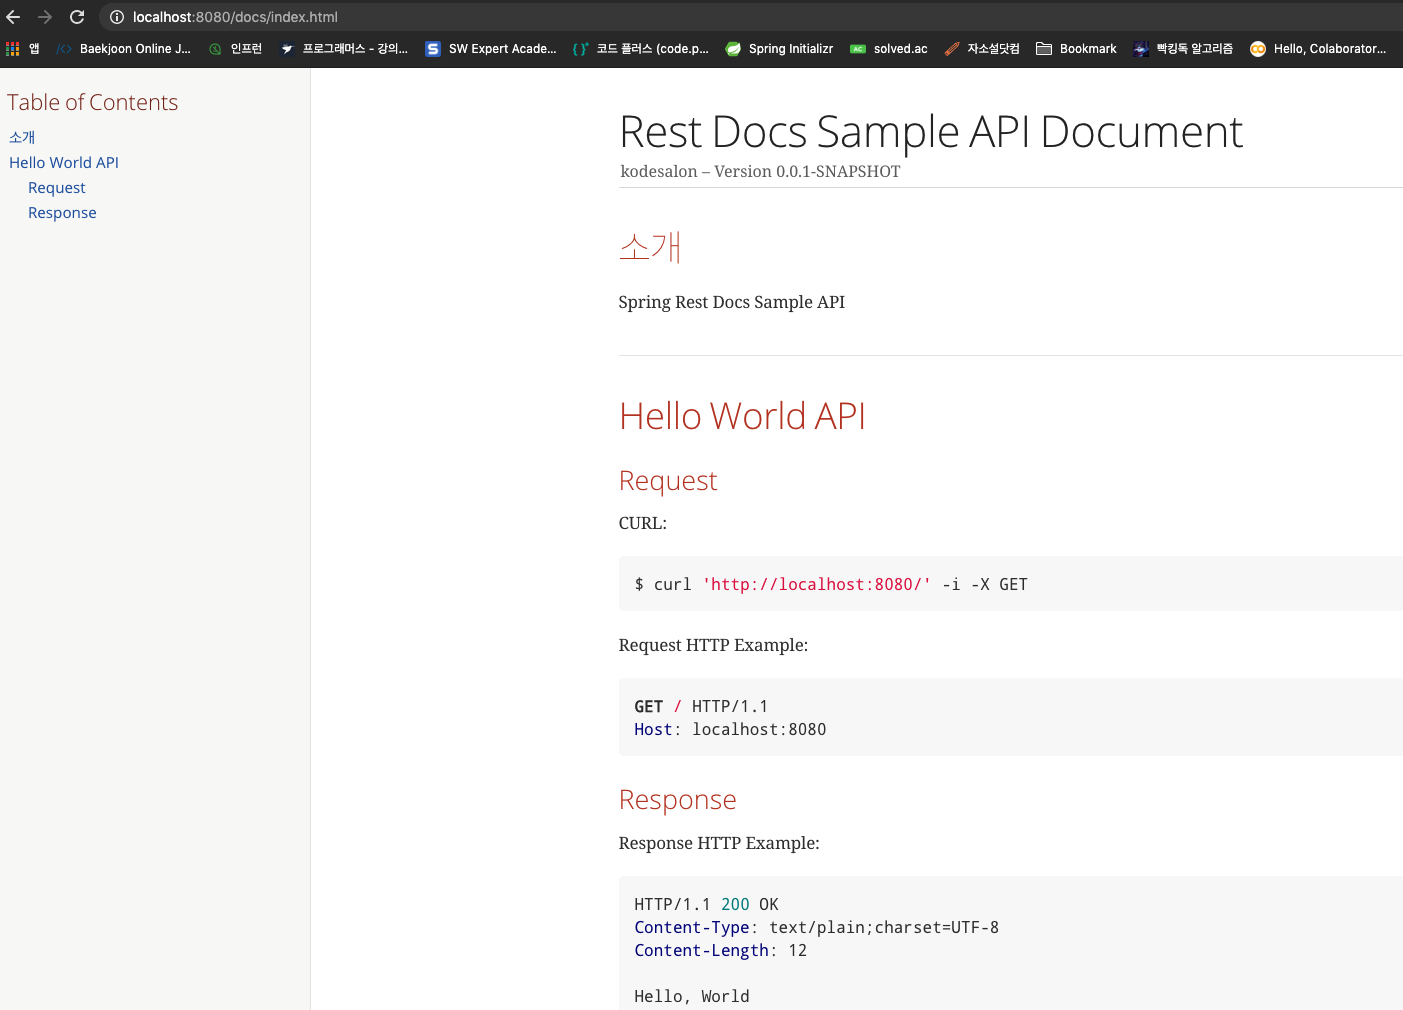The image size is (1403, 1010).
Task: Click the Request HTTP Example: label
Action: coord(713,645)
